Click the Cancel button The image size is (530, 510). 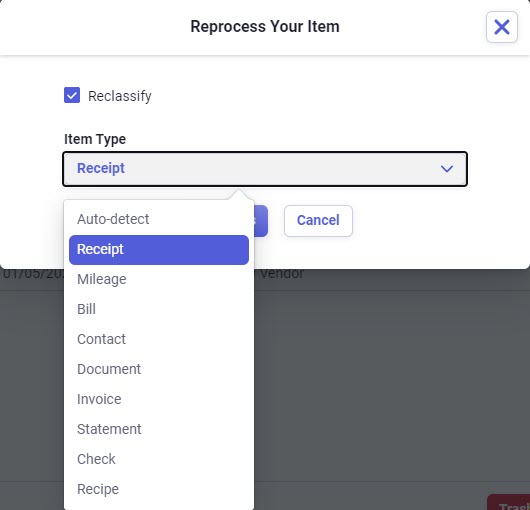(318, 221)
